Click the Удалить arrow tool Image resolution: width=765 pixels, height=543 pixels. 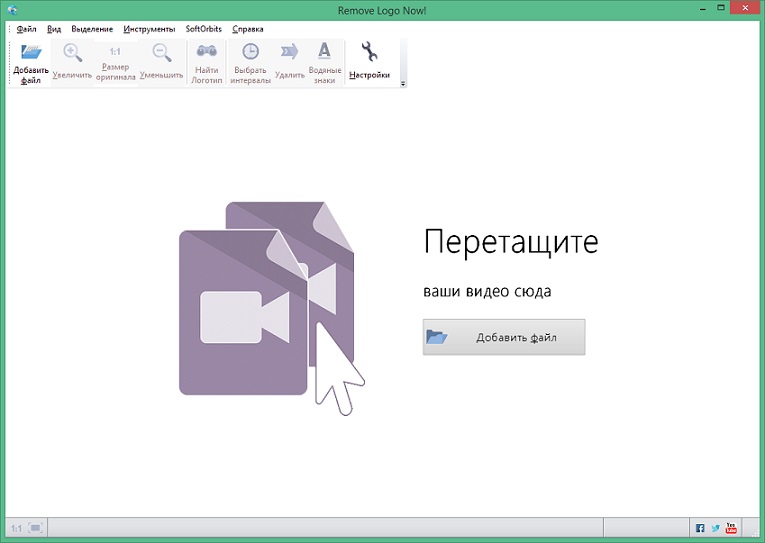[289, 61]
